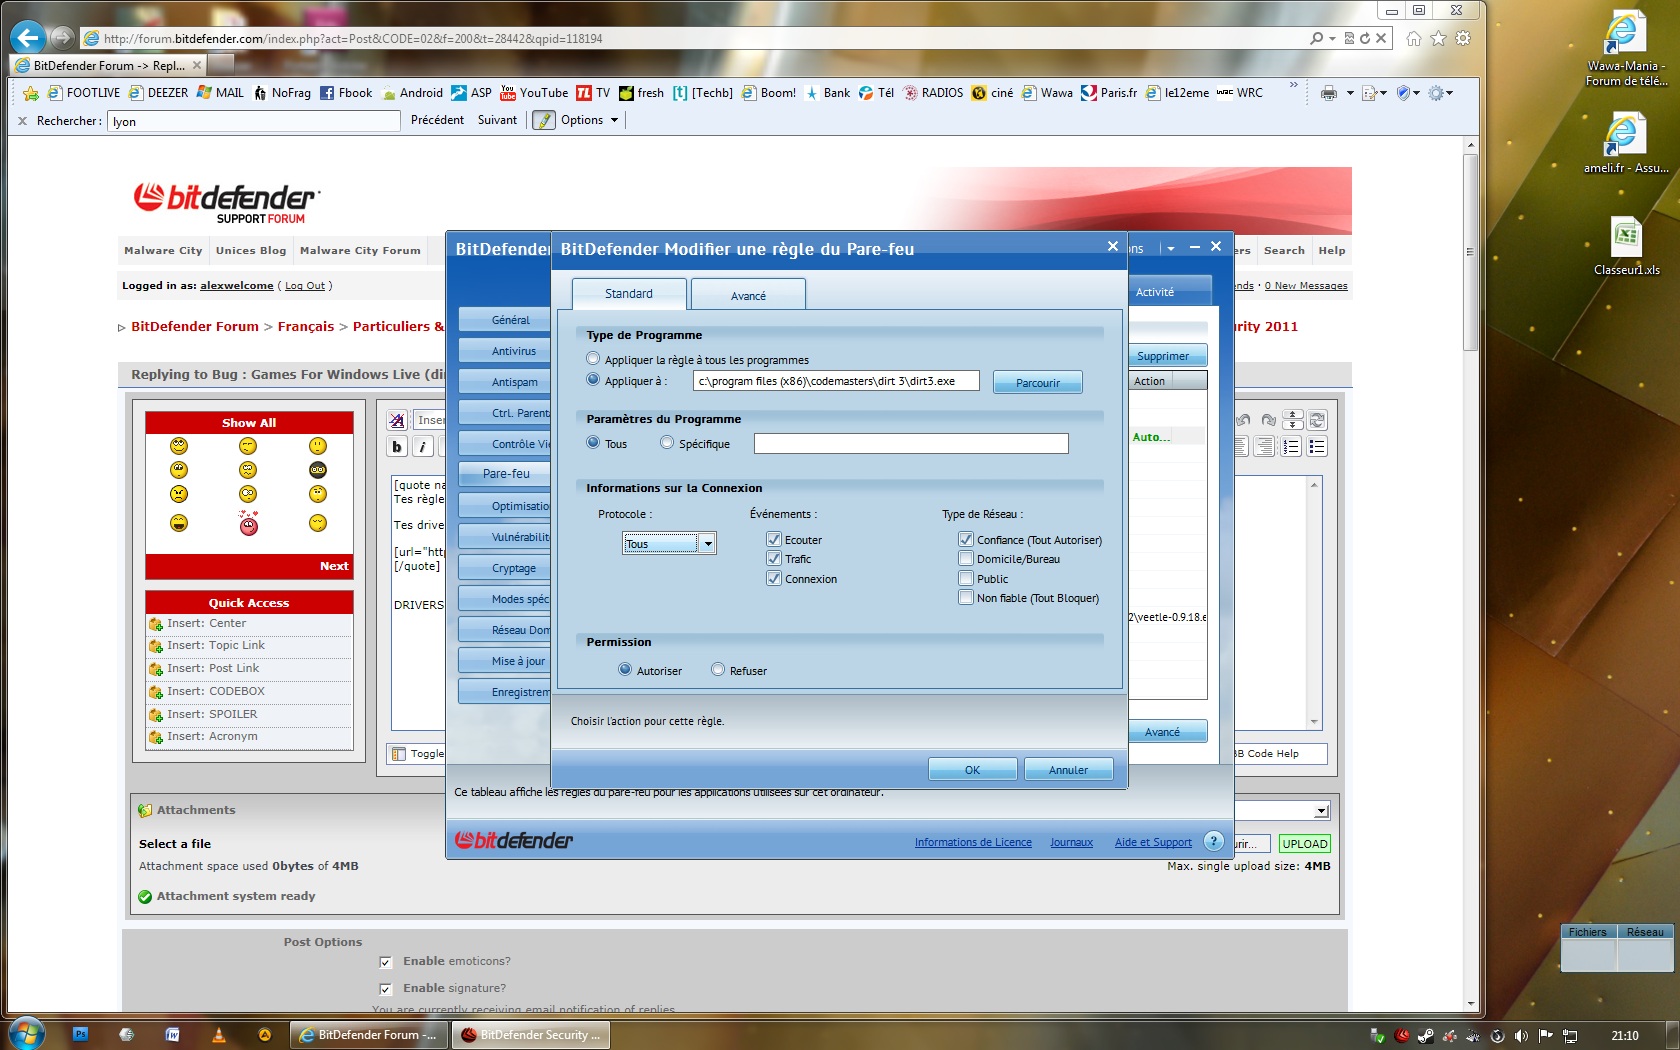Click the italic i formatting button
The image size is (1680, 1050).
pyautogui.click(x=423, y=447)
